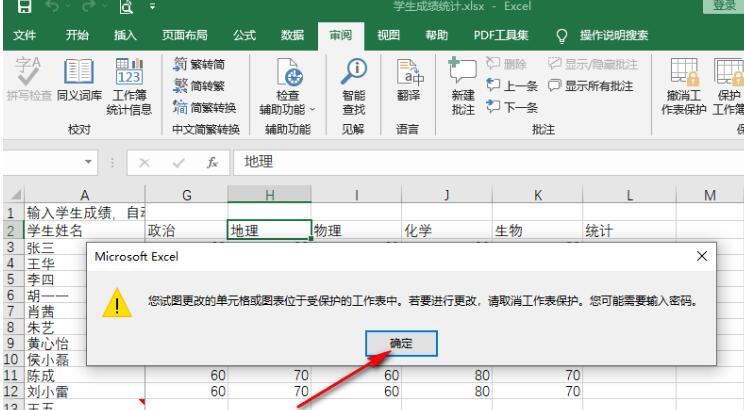Add a 新建批注 new comment
The image size is (744, 410).
(463, 86)
